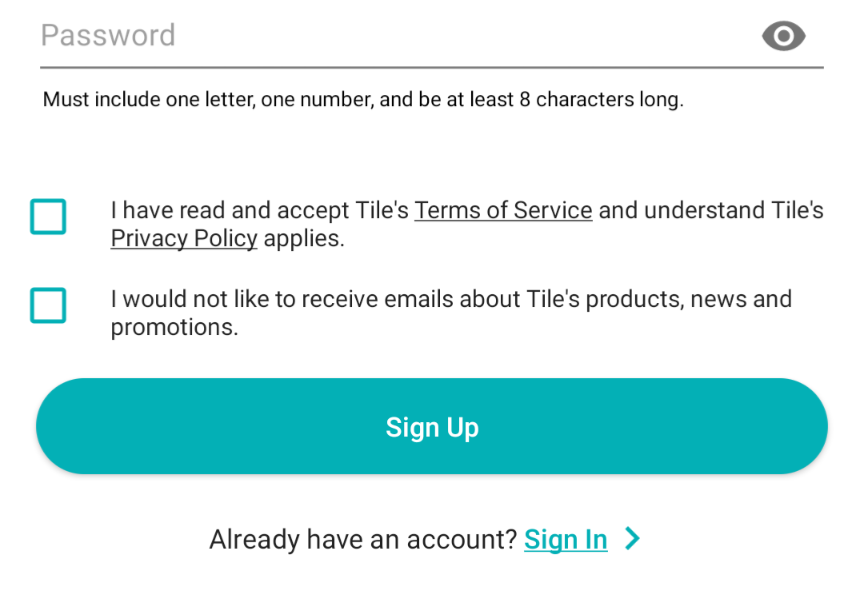Image resolution: width=864 pixels, height=594 pixels.
Task: Check the opt-out of Tile emails box
Action: point(48,305)
